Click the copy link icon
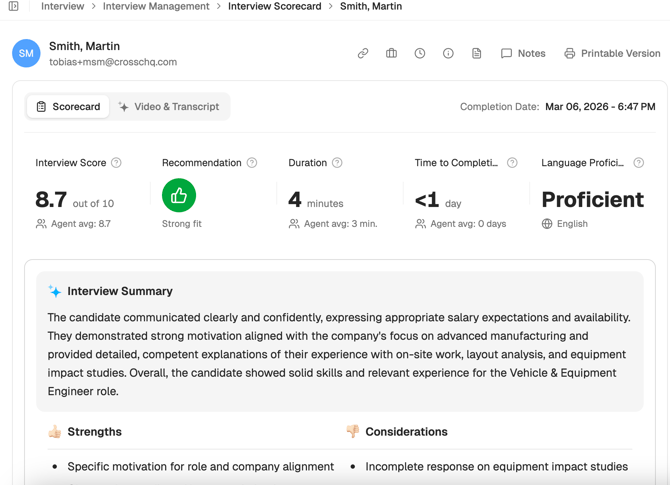 pyautogui.click(x=363, y=53)
